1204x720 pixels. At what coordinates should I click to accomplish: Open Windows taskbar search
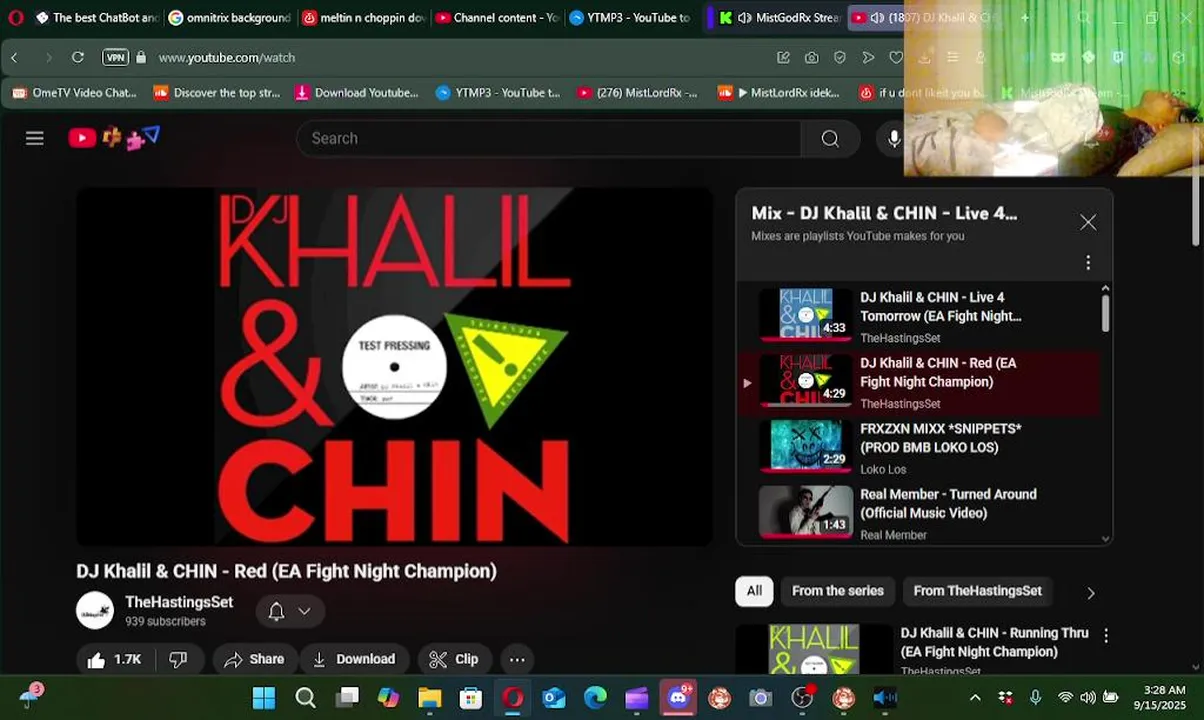[306, 698]
